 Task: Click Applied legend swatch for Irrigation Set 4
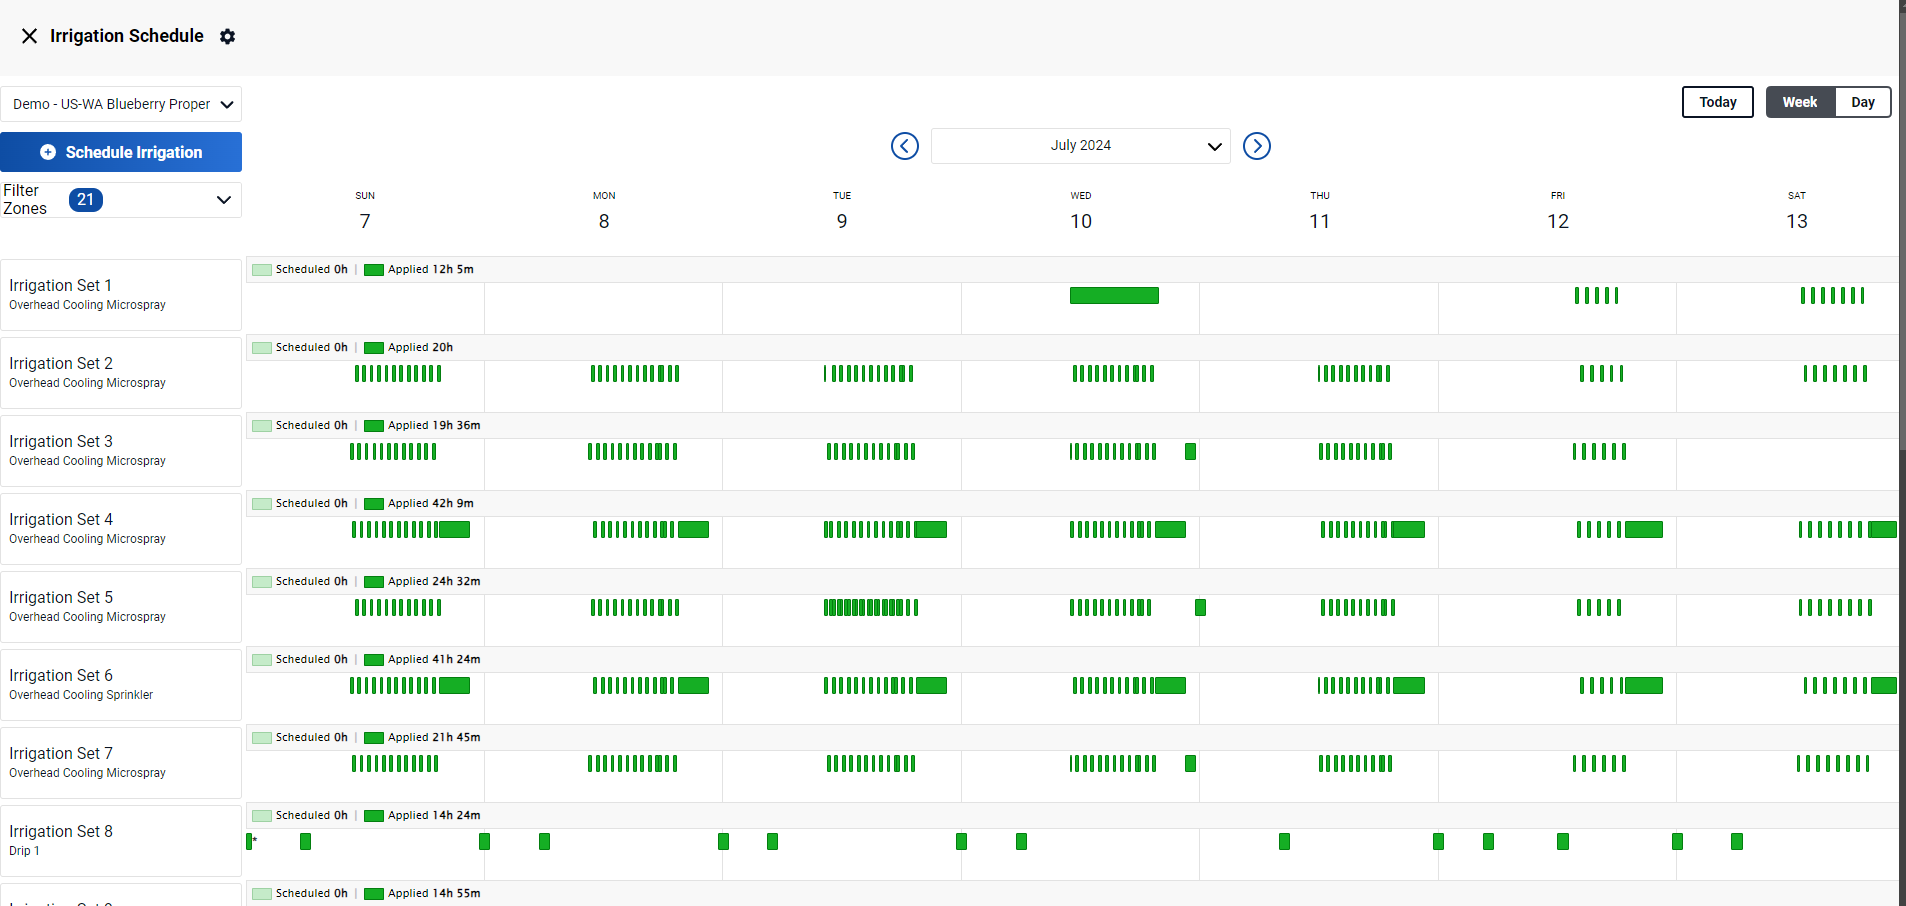tap(374, 504)
